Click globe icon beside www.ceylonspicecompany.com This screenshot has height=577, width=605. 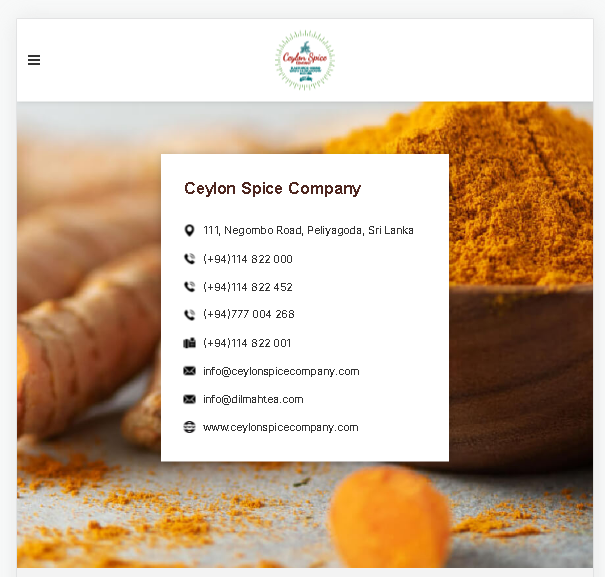(189, 427)
